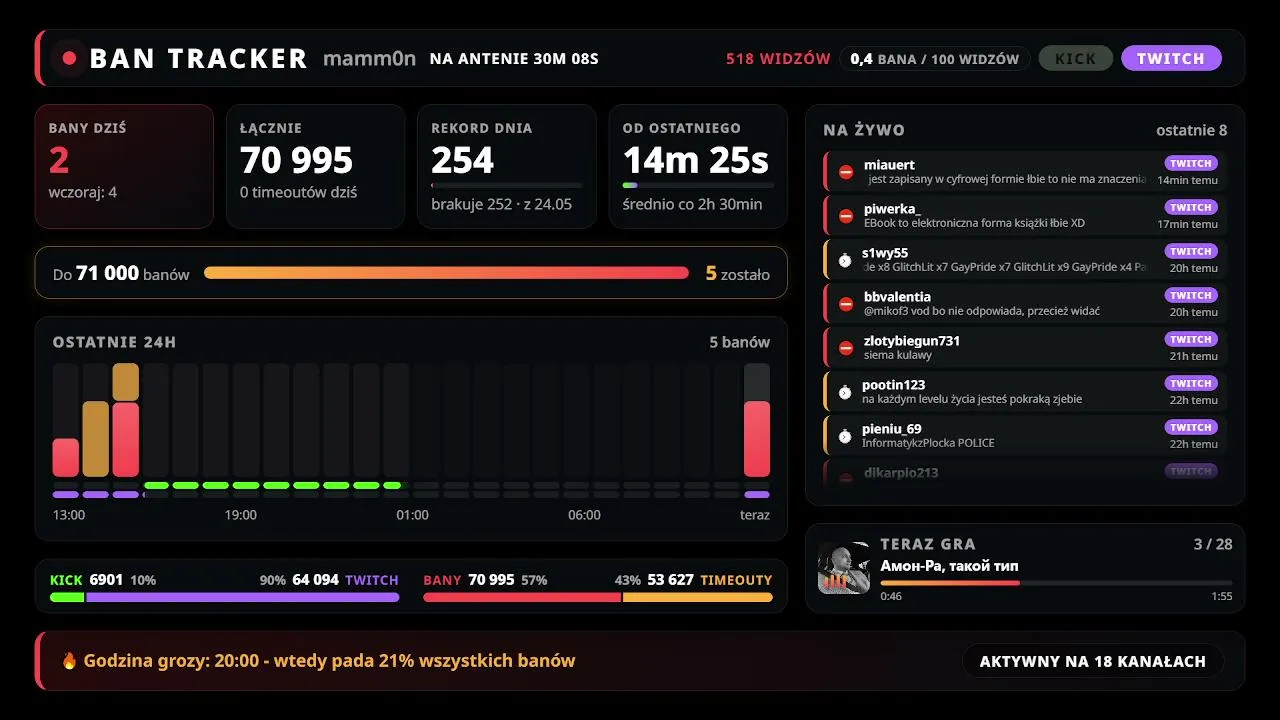
Task: Click the TWITCH badge on pieniu_69's row
Action: (x=1191, y=427)
